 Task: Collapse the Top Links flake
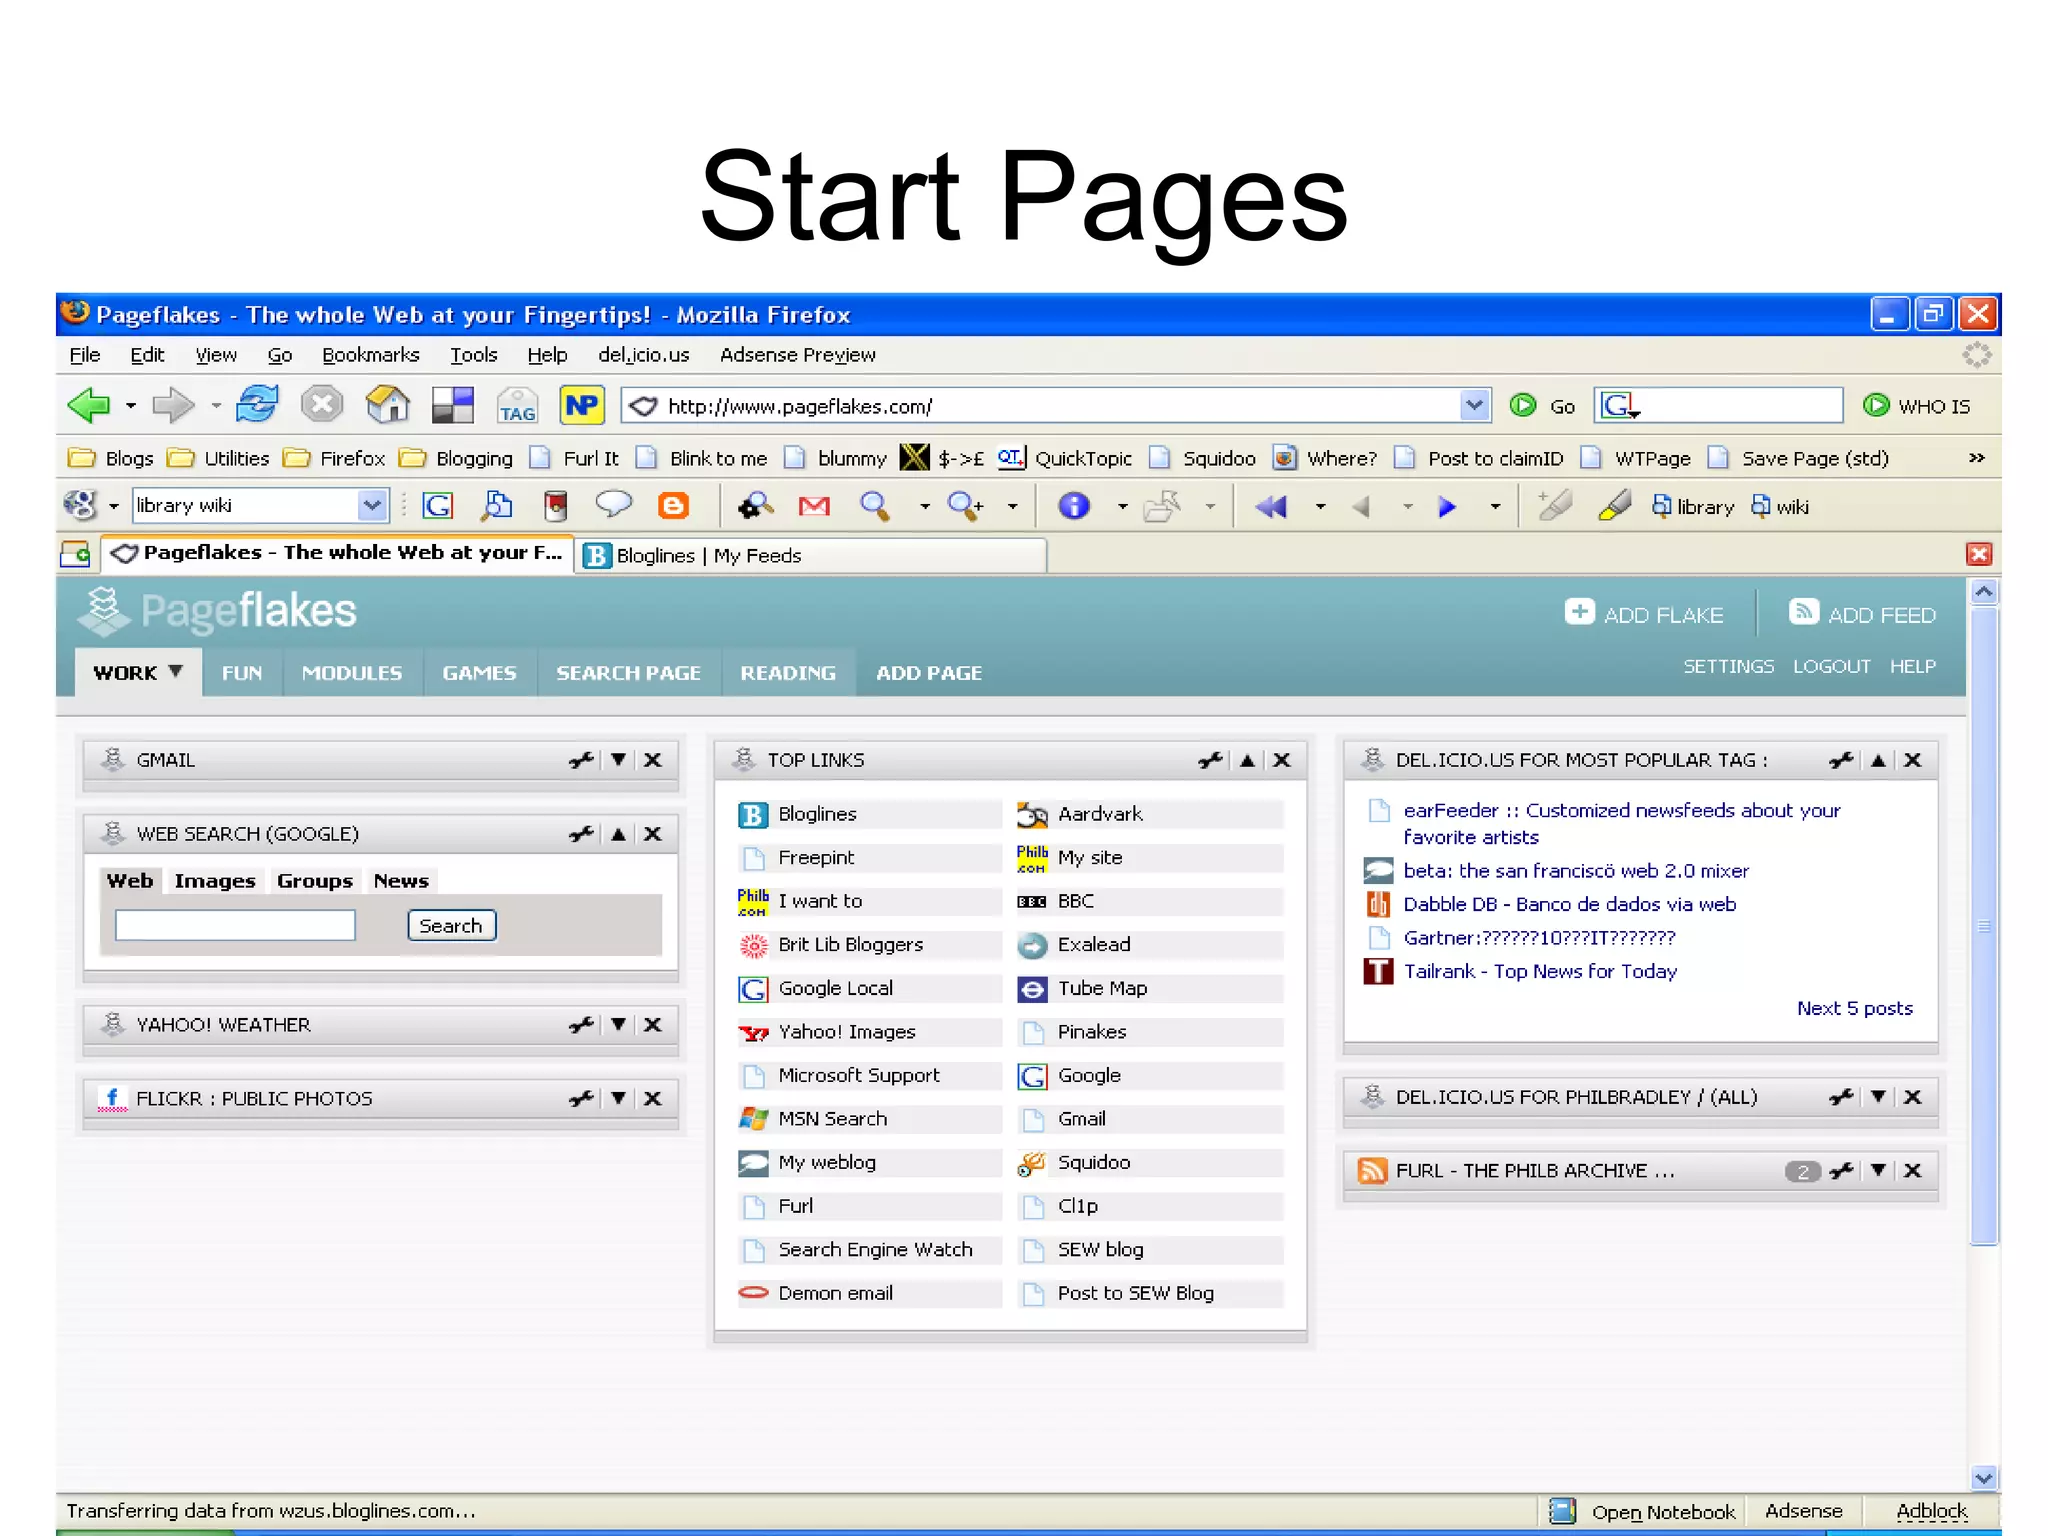point(1247,761)
